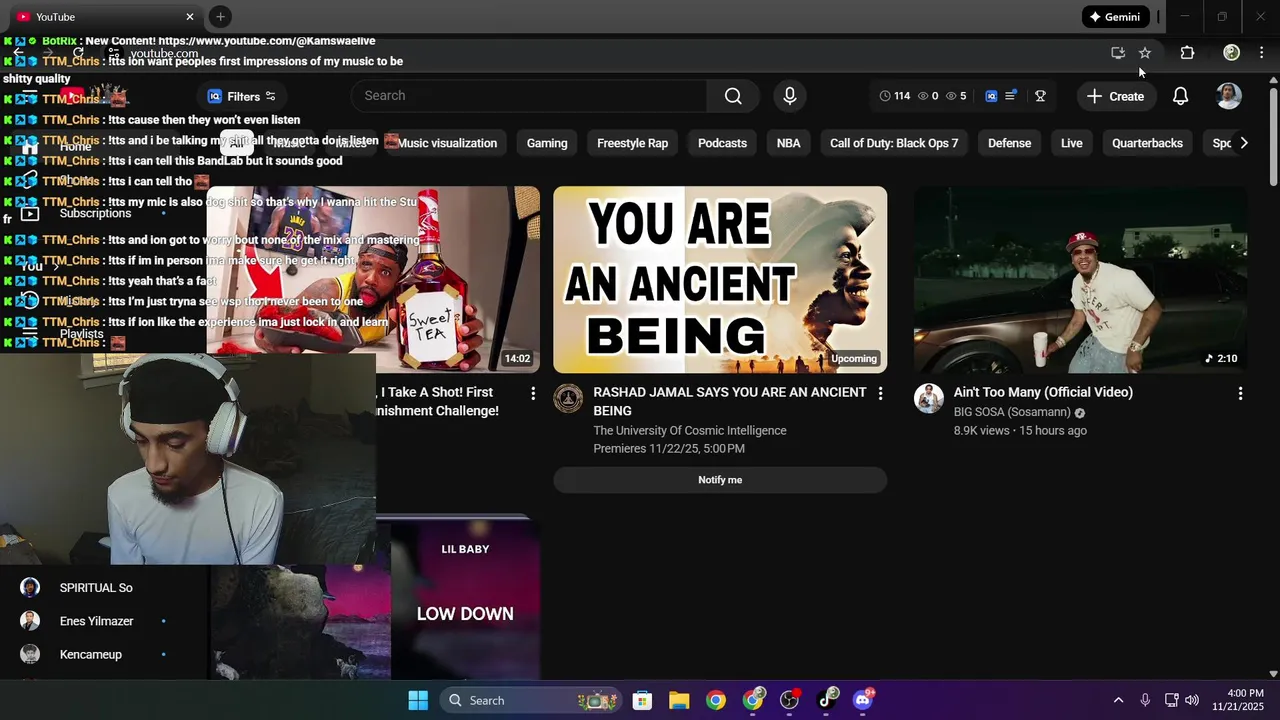Open Enes Yilmazer subscription channel
Image resolution: width=1280 pixels, height=720 pixels.
pos(96,621)
